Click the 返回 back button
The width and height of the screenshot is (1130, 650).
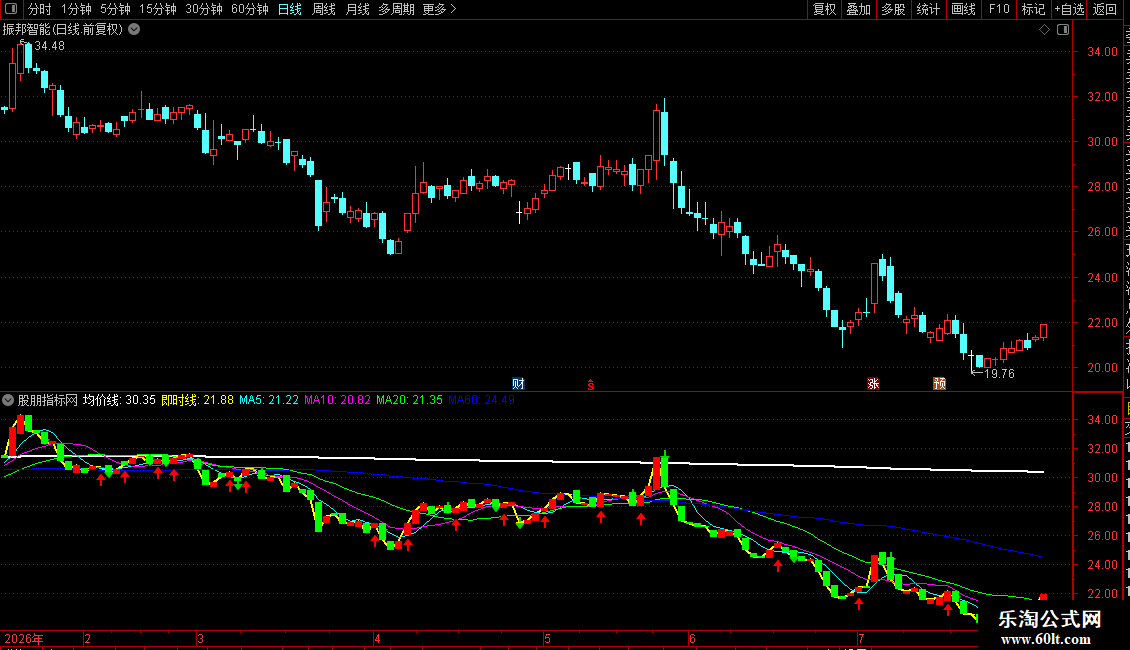coord(1105,9)
